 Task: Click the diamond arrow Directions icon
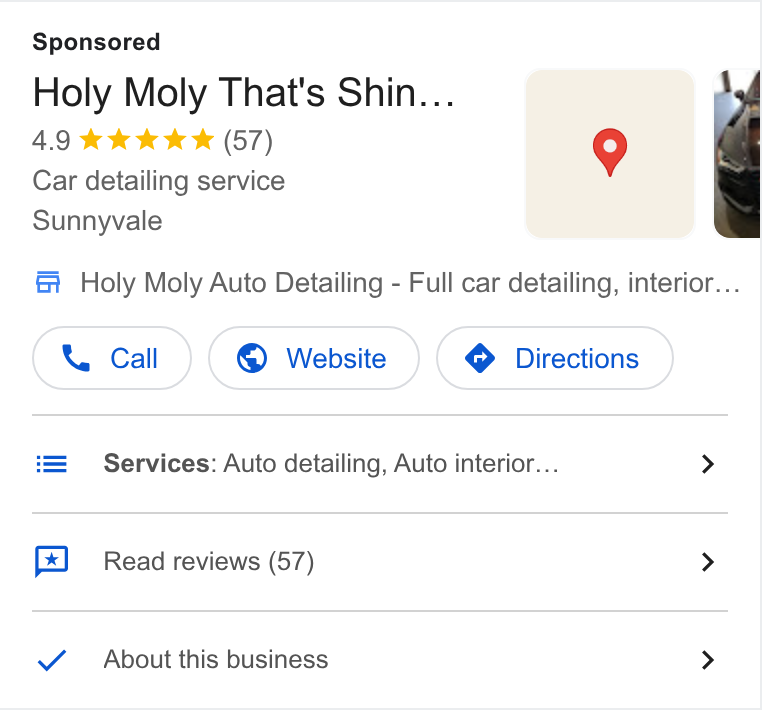480,358
